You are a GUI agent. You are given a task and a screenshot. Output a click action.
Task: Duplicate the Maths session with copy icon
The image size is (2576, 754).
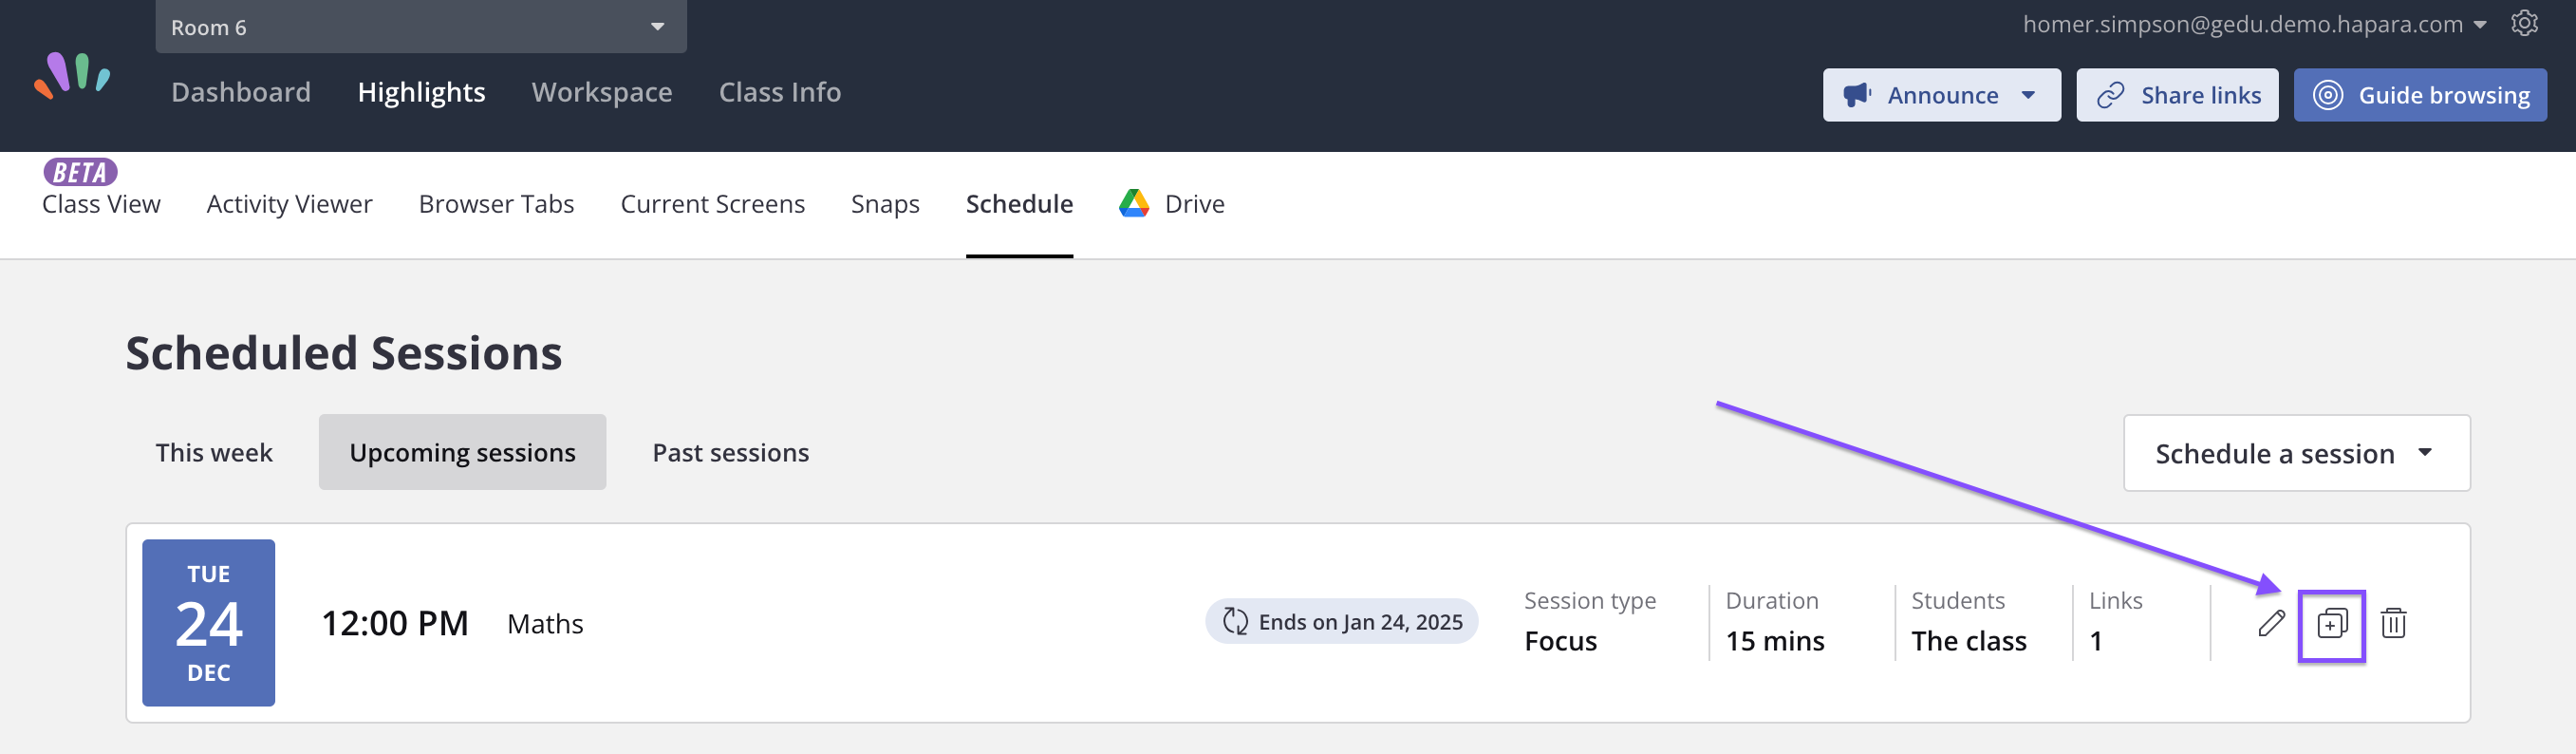pyautogui.click(x=2331, y=624)
